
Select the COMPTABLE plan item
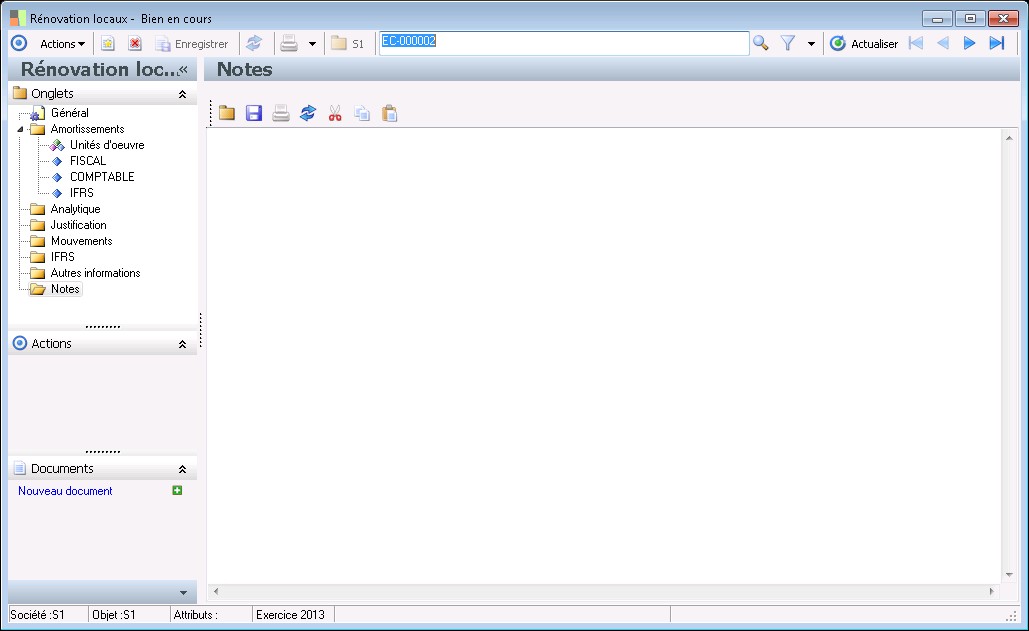[x=102, y=177]
